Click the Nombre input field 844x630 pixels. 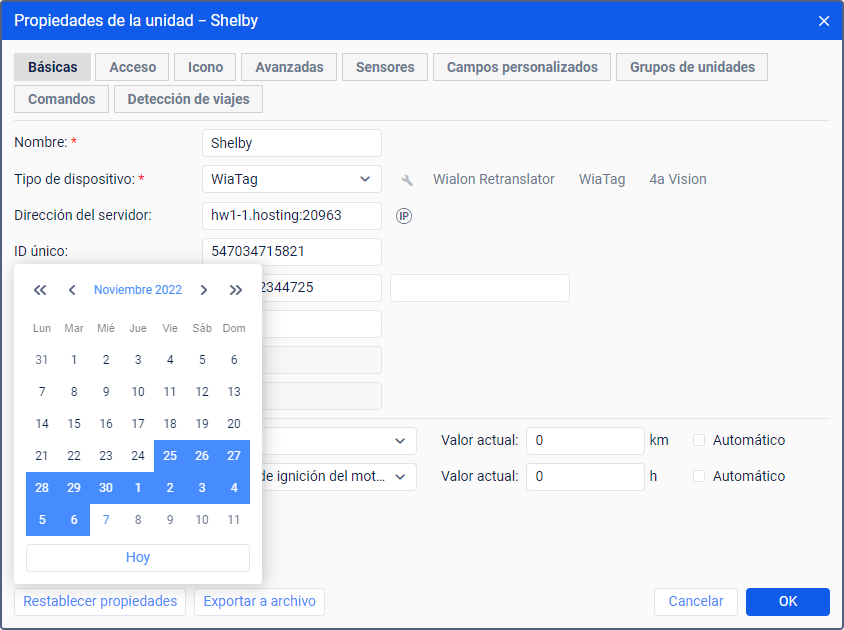[x=291, y=143]
